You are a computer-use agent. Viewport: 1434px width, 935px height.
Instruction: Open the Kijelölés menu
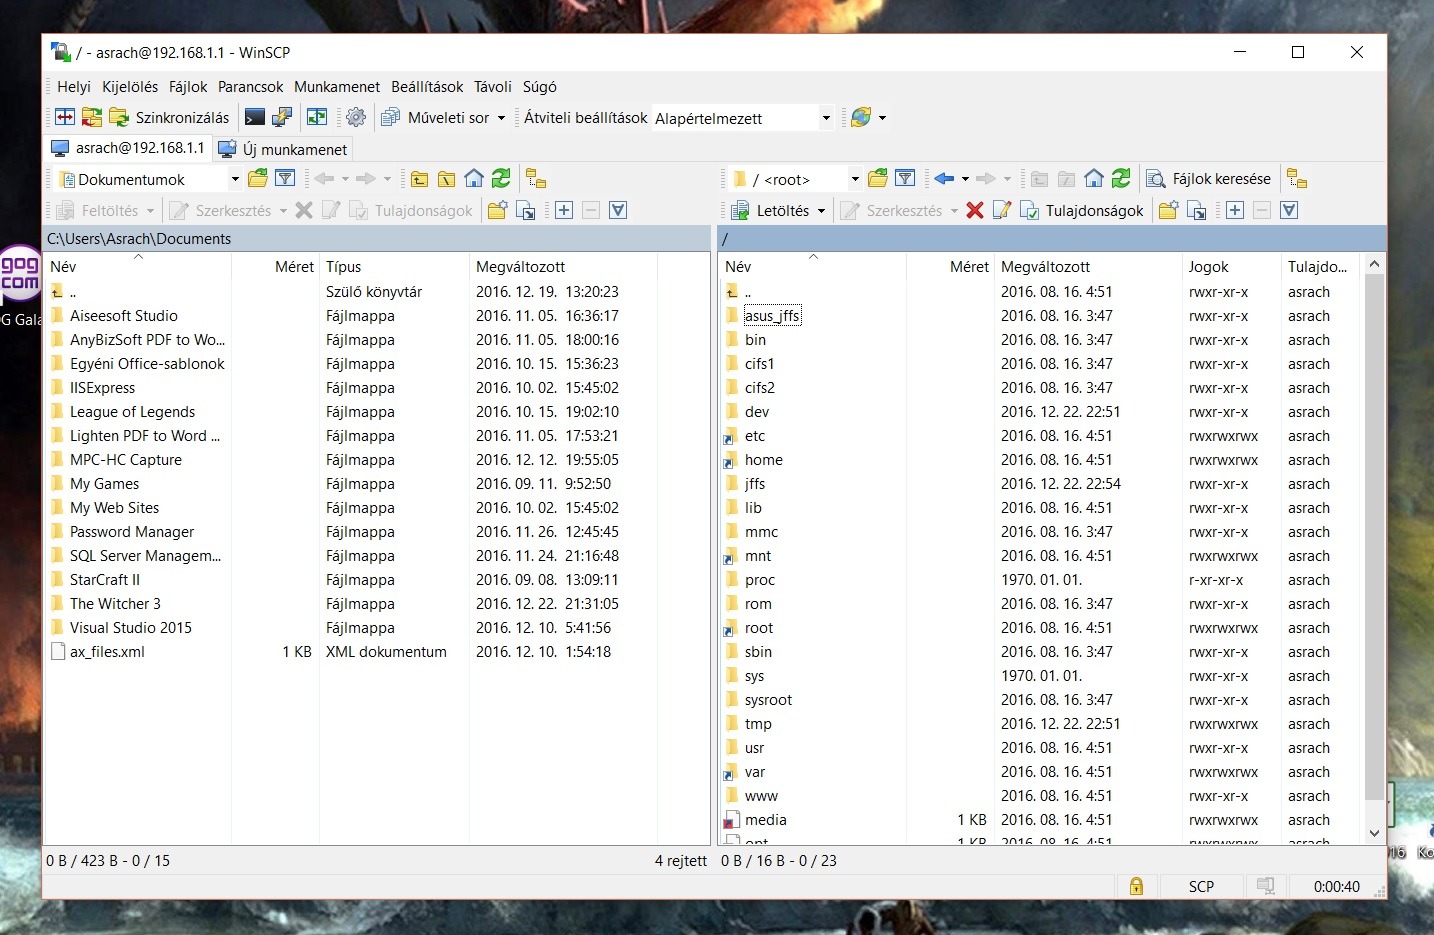[x=130, y=87]
